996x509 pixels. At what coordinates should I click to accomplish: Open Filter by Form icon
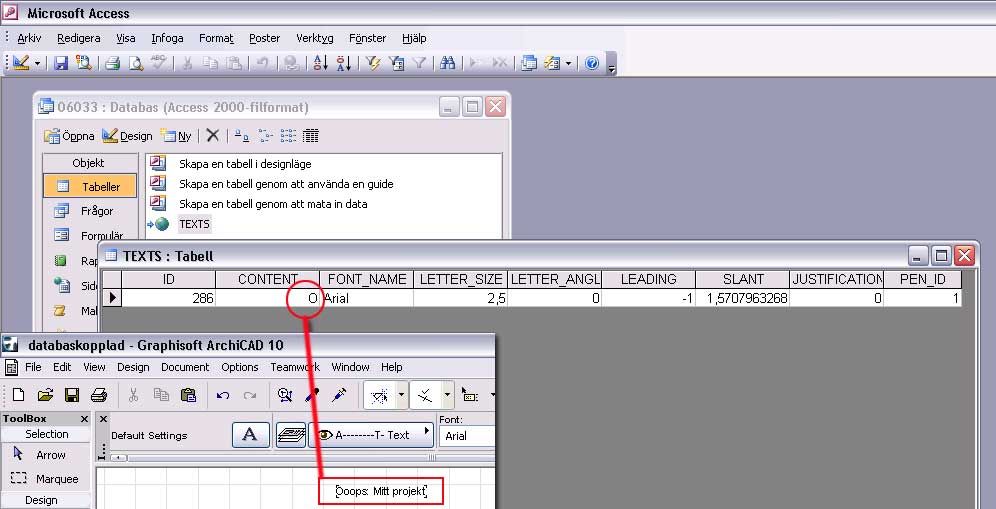(396, 63)
